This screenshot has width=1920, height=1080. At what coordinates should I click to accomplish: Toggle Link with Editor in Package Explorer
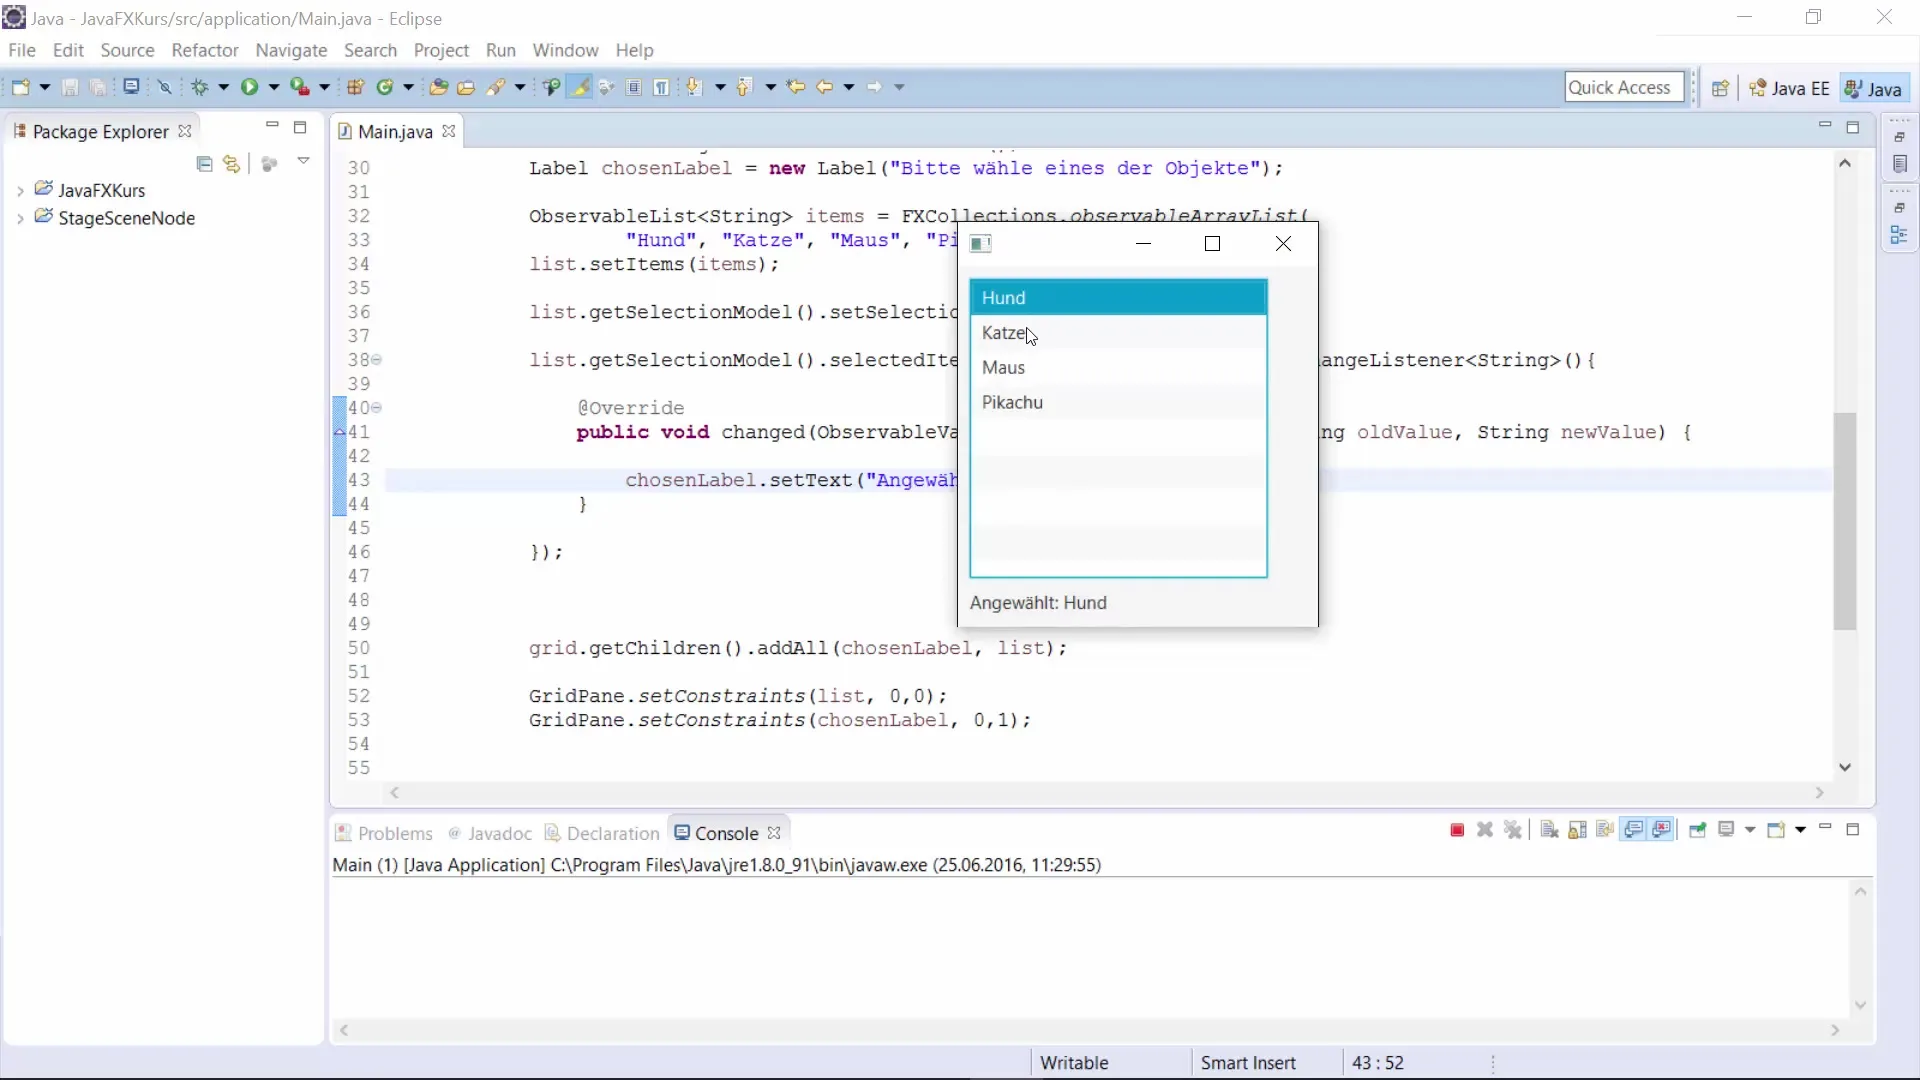tap(232, 164)
